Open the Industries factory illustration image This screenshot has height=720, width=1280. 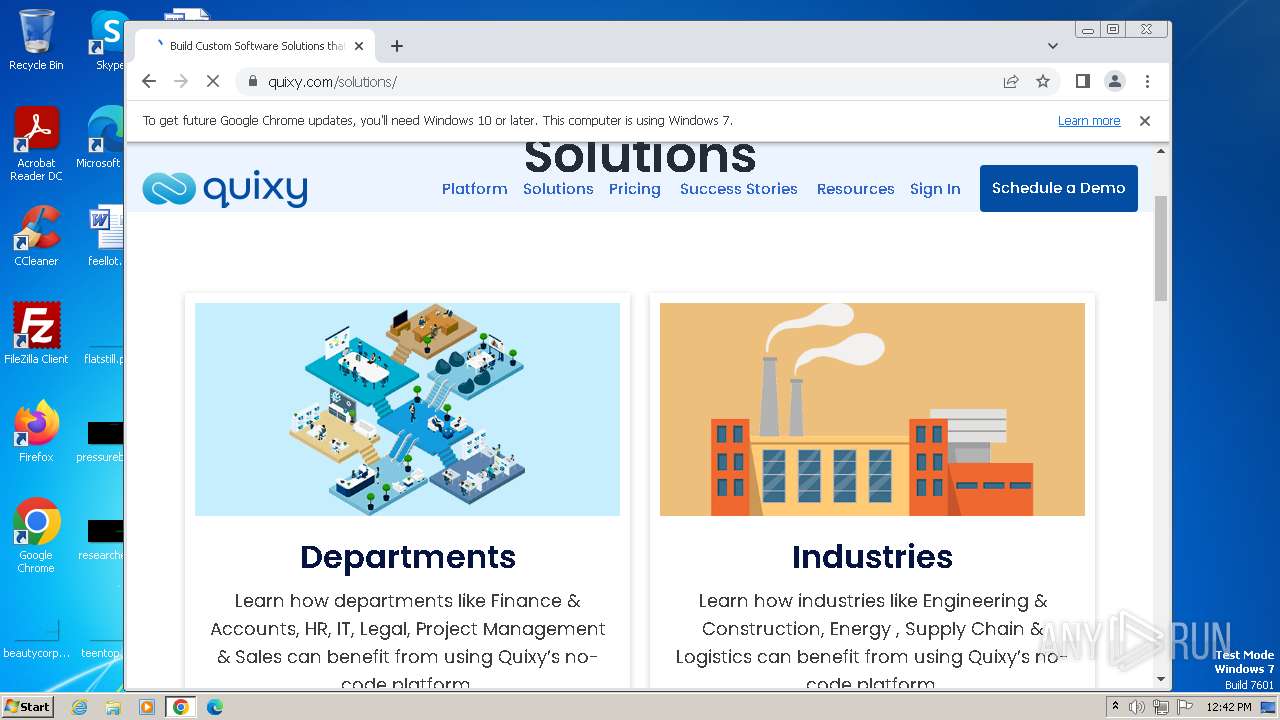pos(872,409)
